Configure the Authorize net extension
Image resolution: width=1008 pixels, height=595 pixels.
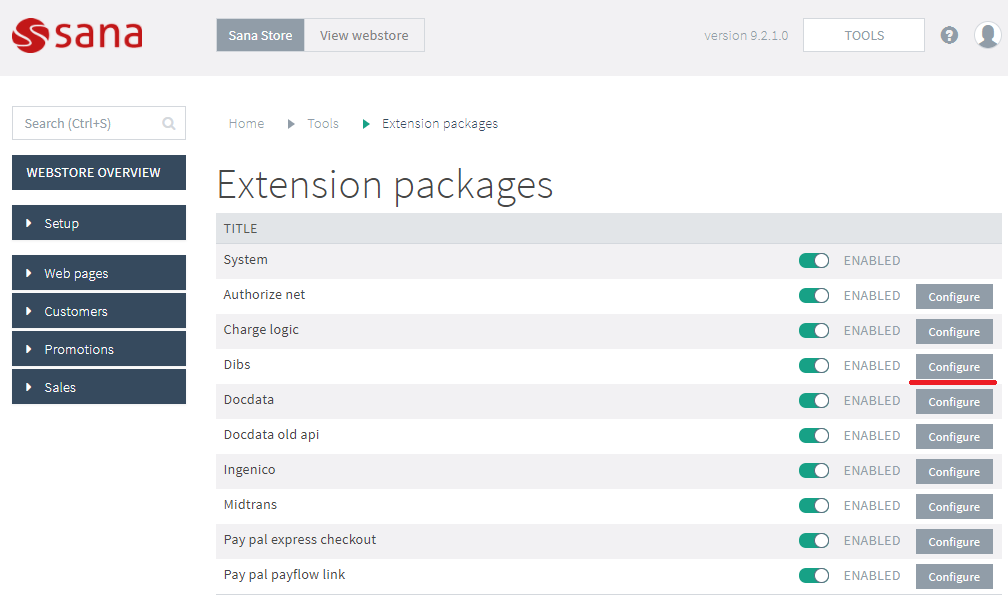click(954, 297)
